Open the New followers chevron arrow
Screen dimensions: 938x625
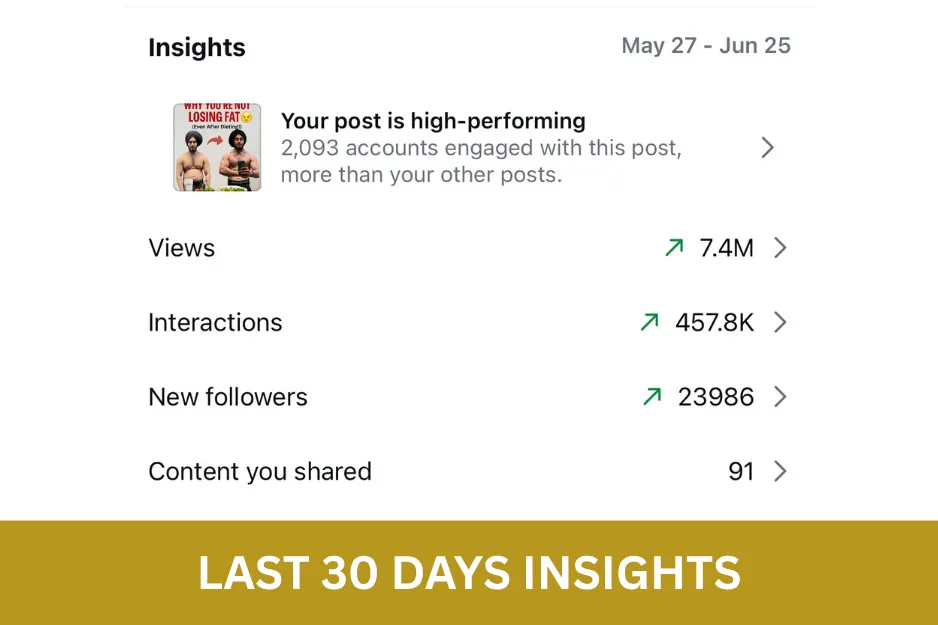coord(780,397)
